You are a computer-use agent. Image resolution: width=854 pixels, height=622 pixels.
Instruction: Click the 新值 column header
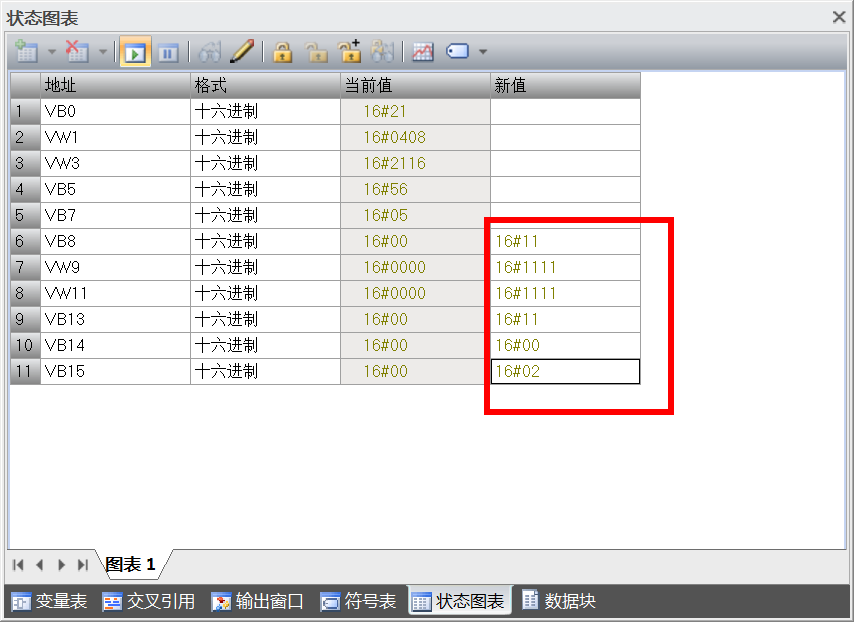coord(565,86)
